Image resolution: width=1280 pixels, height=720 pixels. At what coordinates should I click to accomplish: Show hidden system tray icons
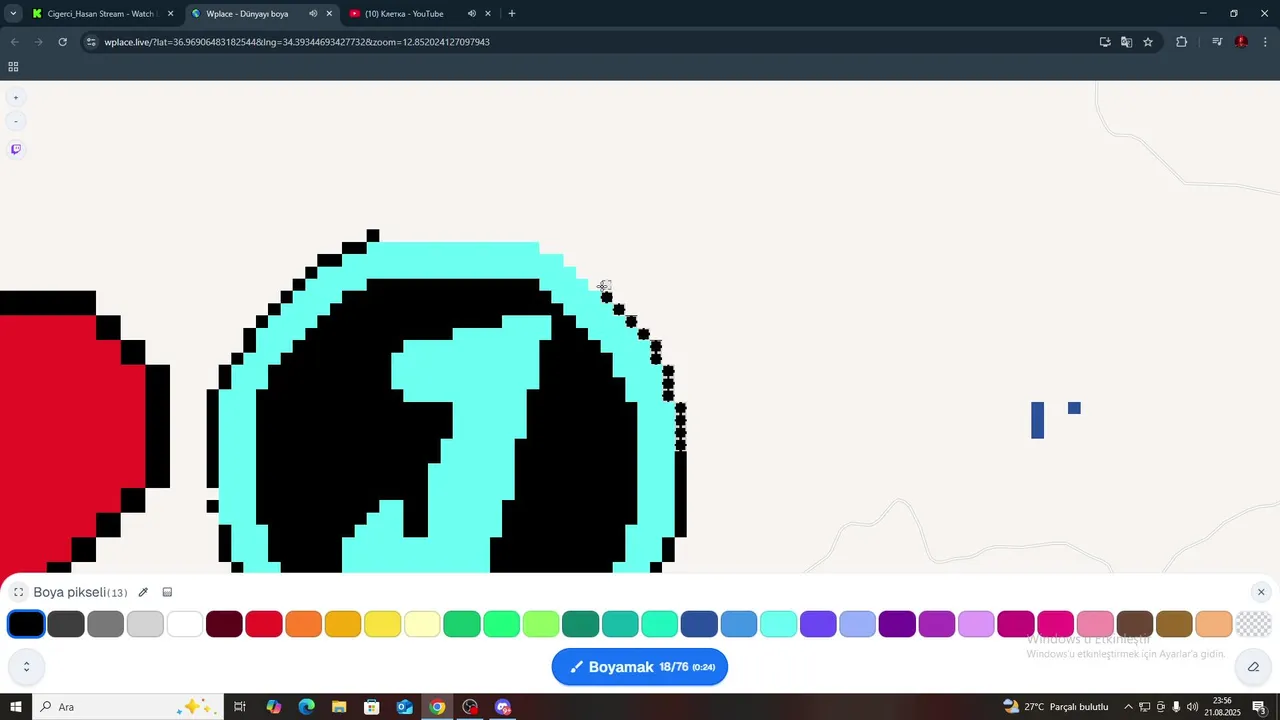1128,707
